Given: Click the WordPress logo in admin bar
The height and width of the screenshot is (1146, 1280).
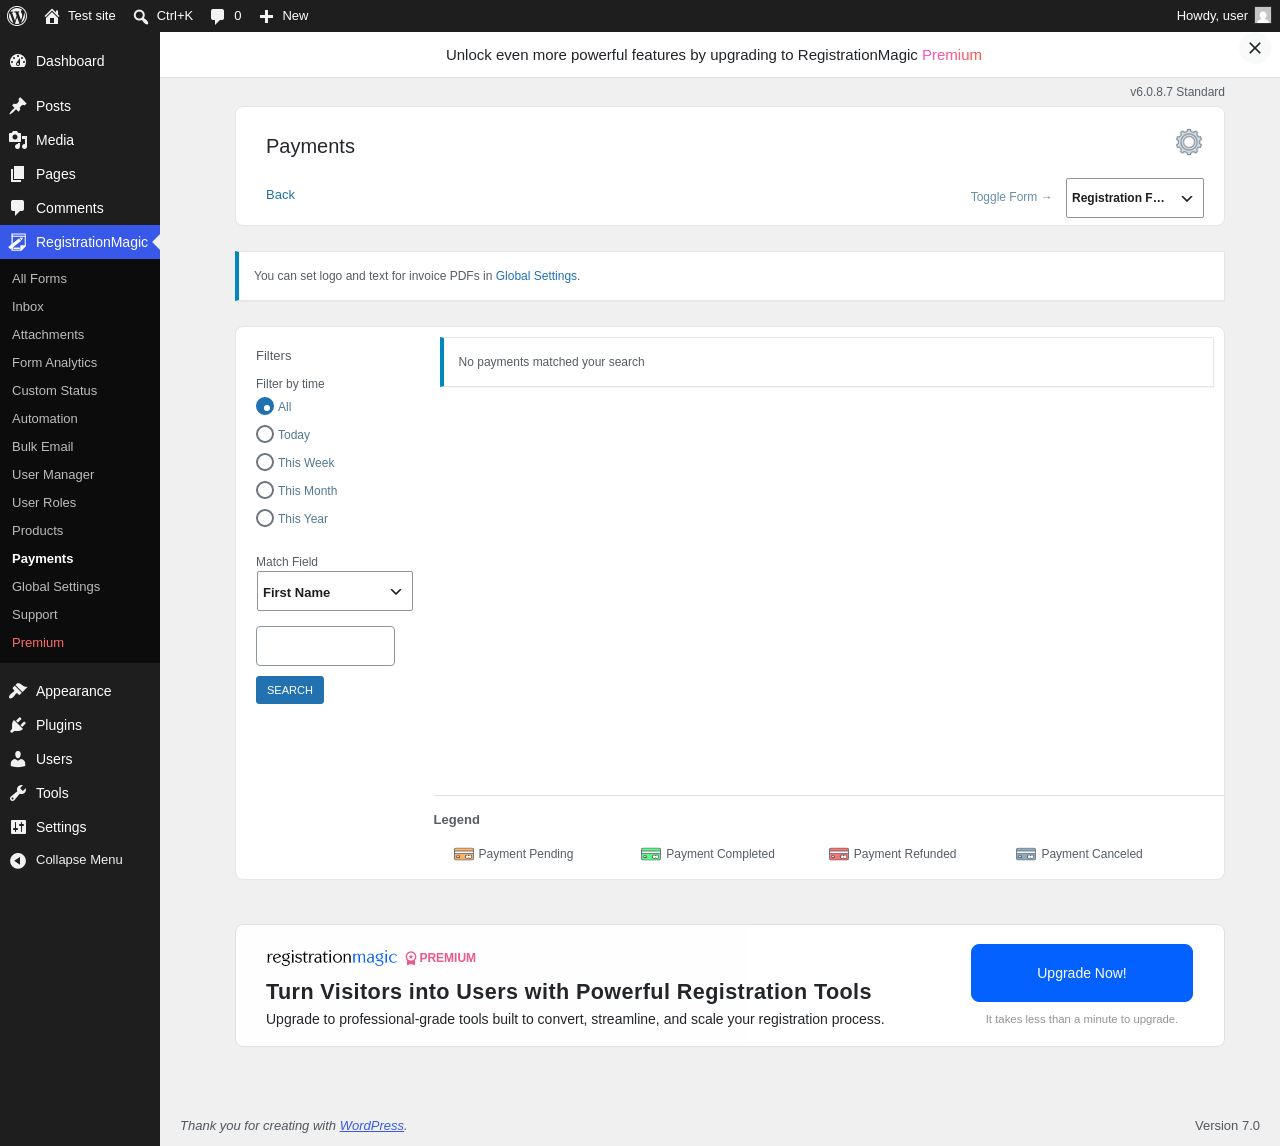Looking at the screenshot, I should pos(17,16).
